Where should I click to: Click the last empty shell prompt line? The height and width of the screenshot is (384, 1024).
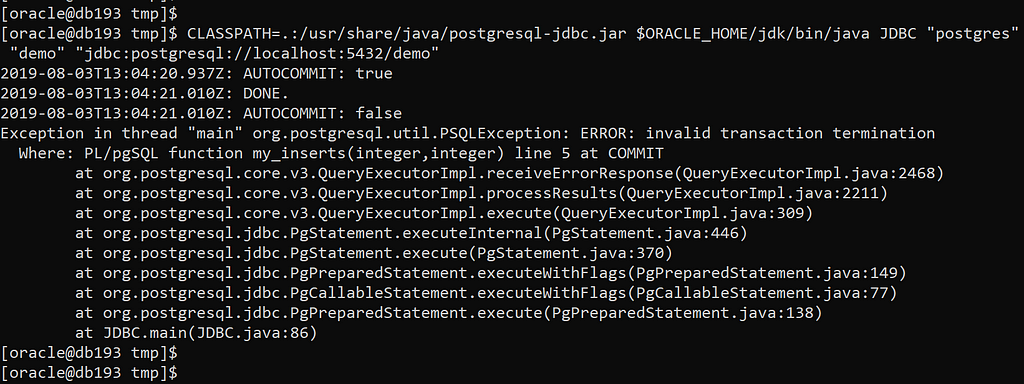click(x=89, y=374)
